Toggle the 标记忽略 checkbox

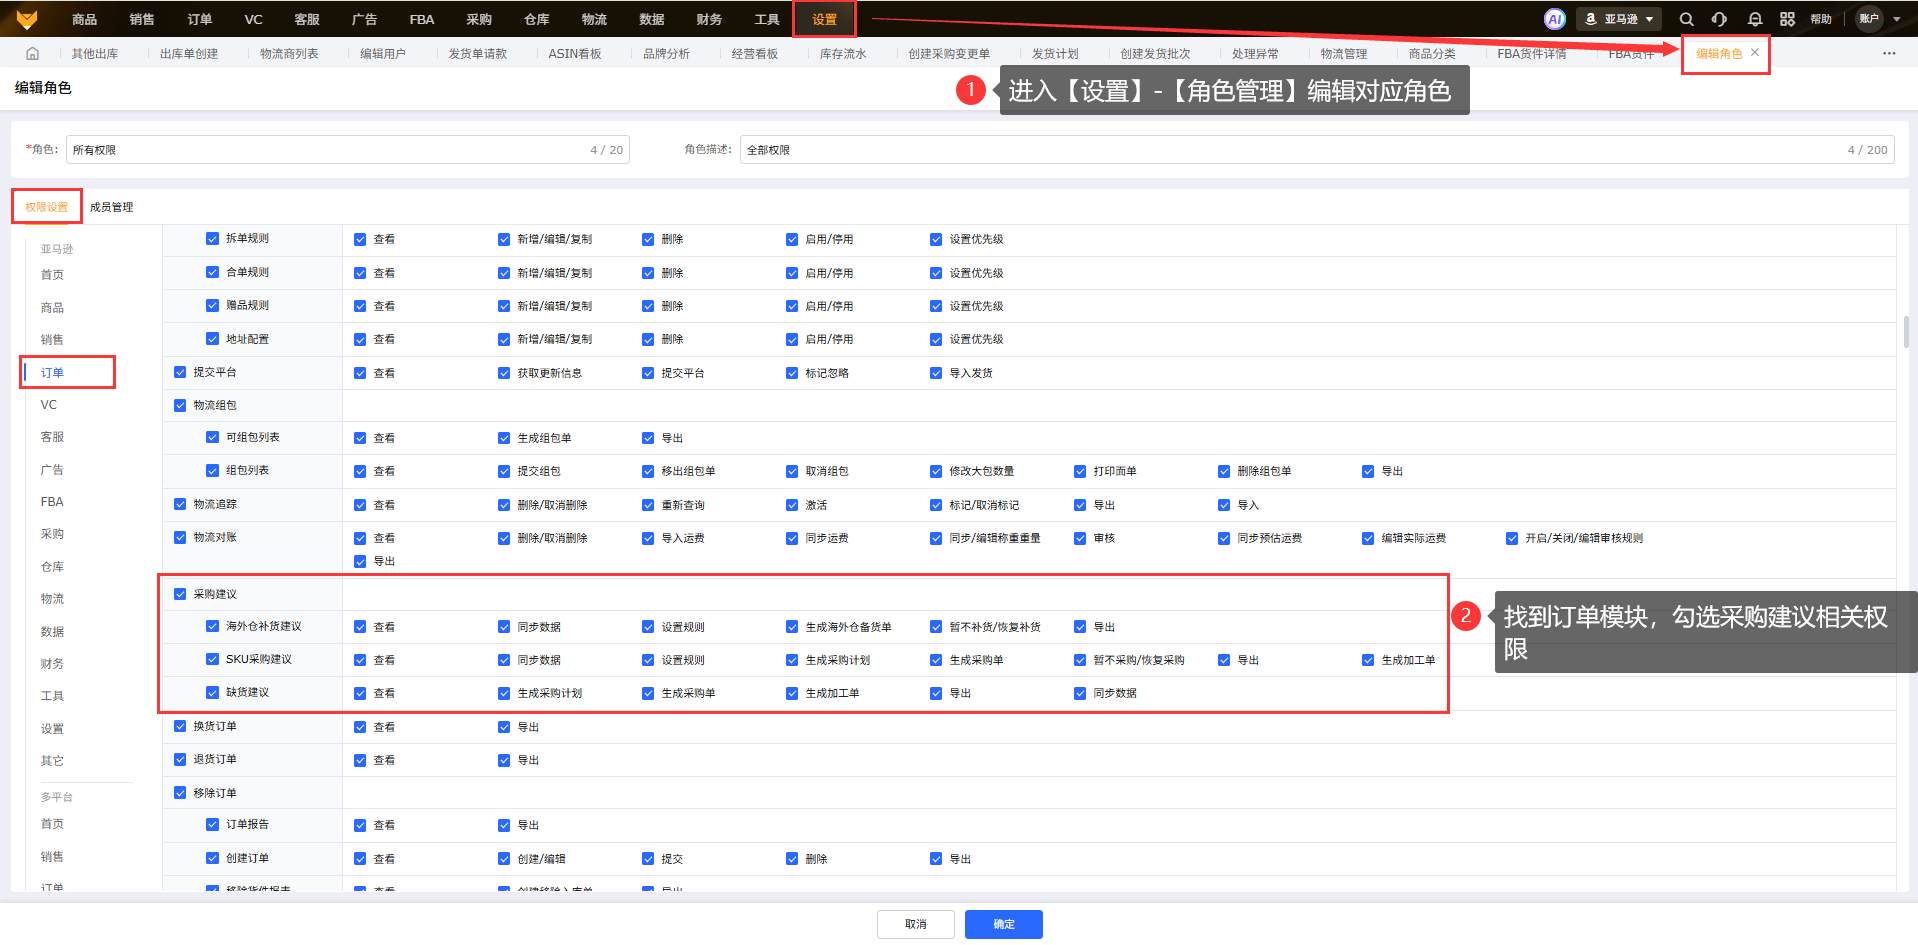click(x=792, y=373)
